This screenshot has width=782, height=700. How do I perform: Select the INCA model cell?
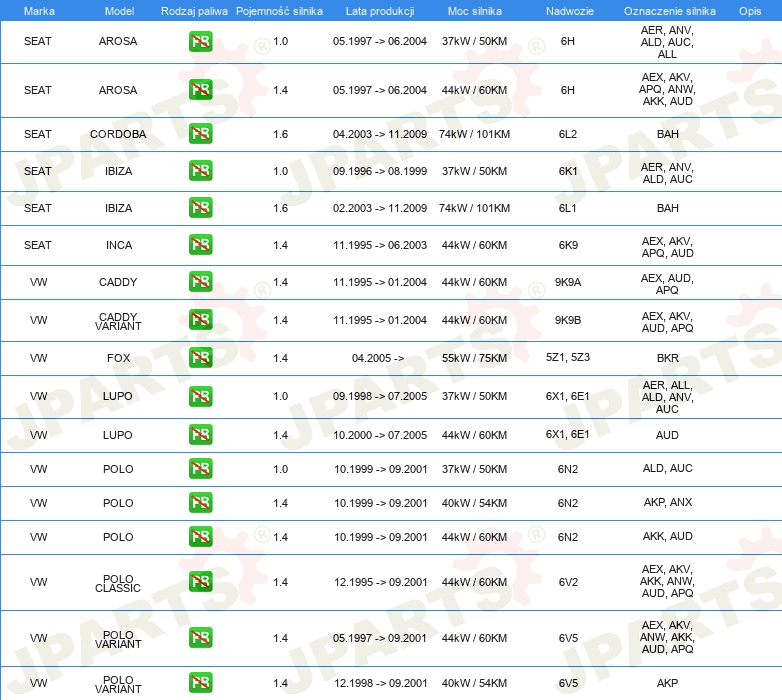pos(119,245)
